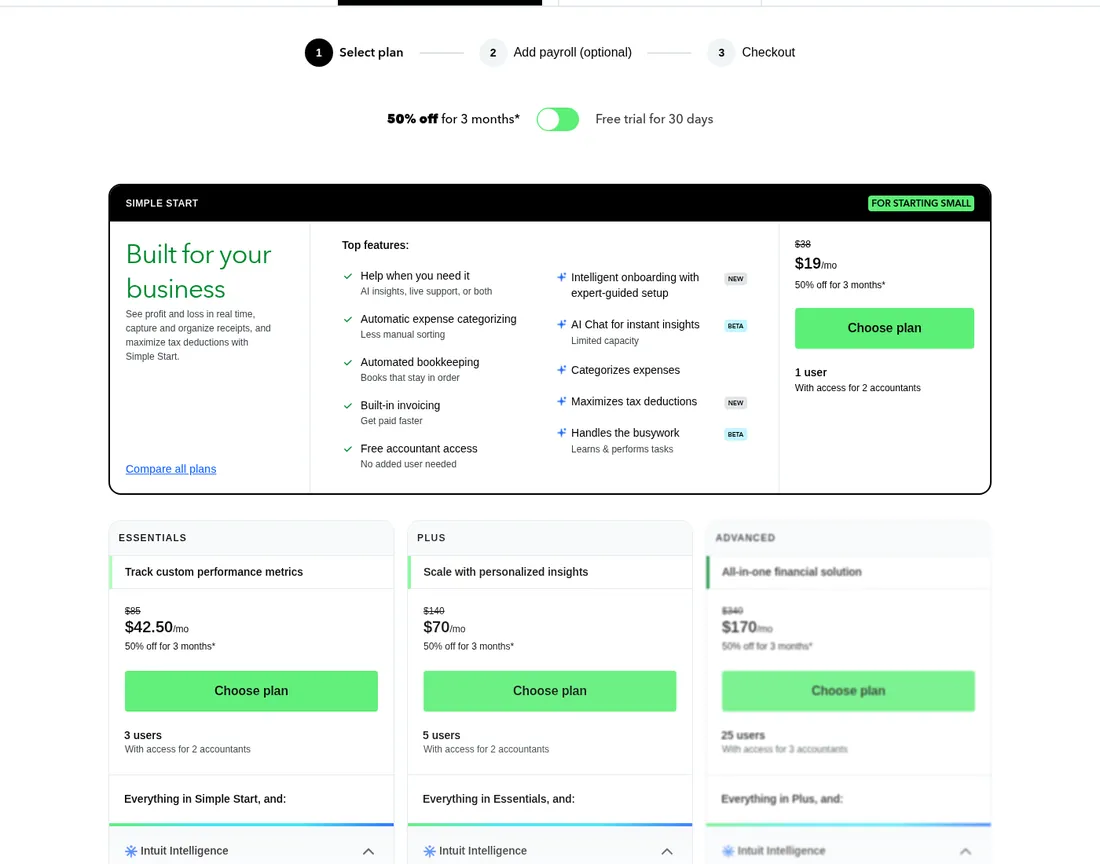Click the crossed-out $38 price

(803, 244)
